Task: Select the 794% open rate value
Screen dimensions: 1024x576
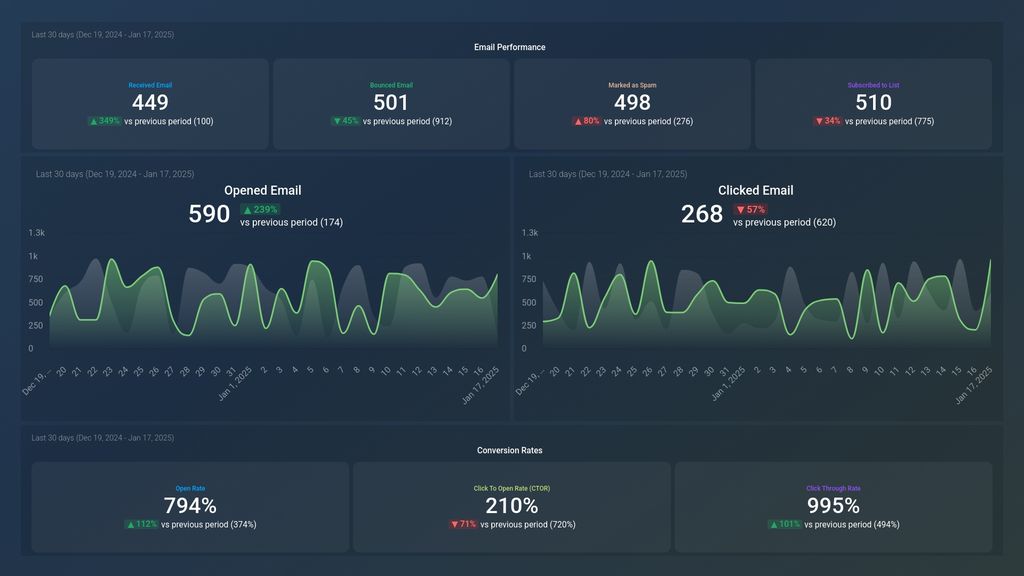Action: point(190,506)
